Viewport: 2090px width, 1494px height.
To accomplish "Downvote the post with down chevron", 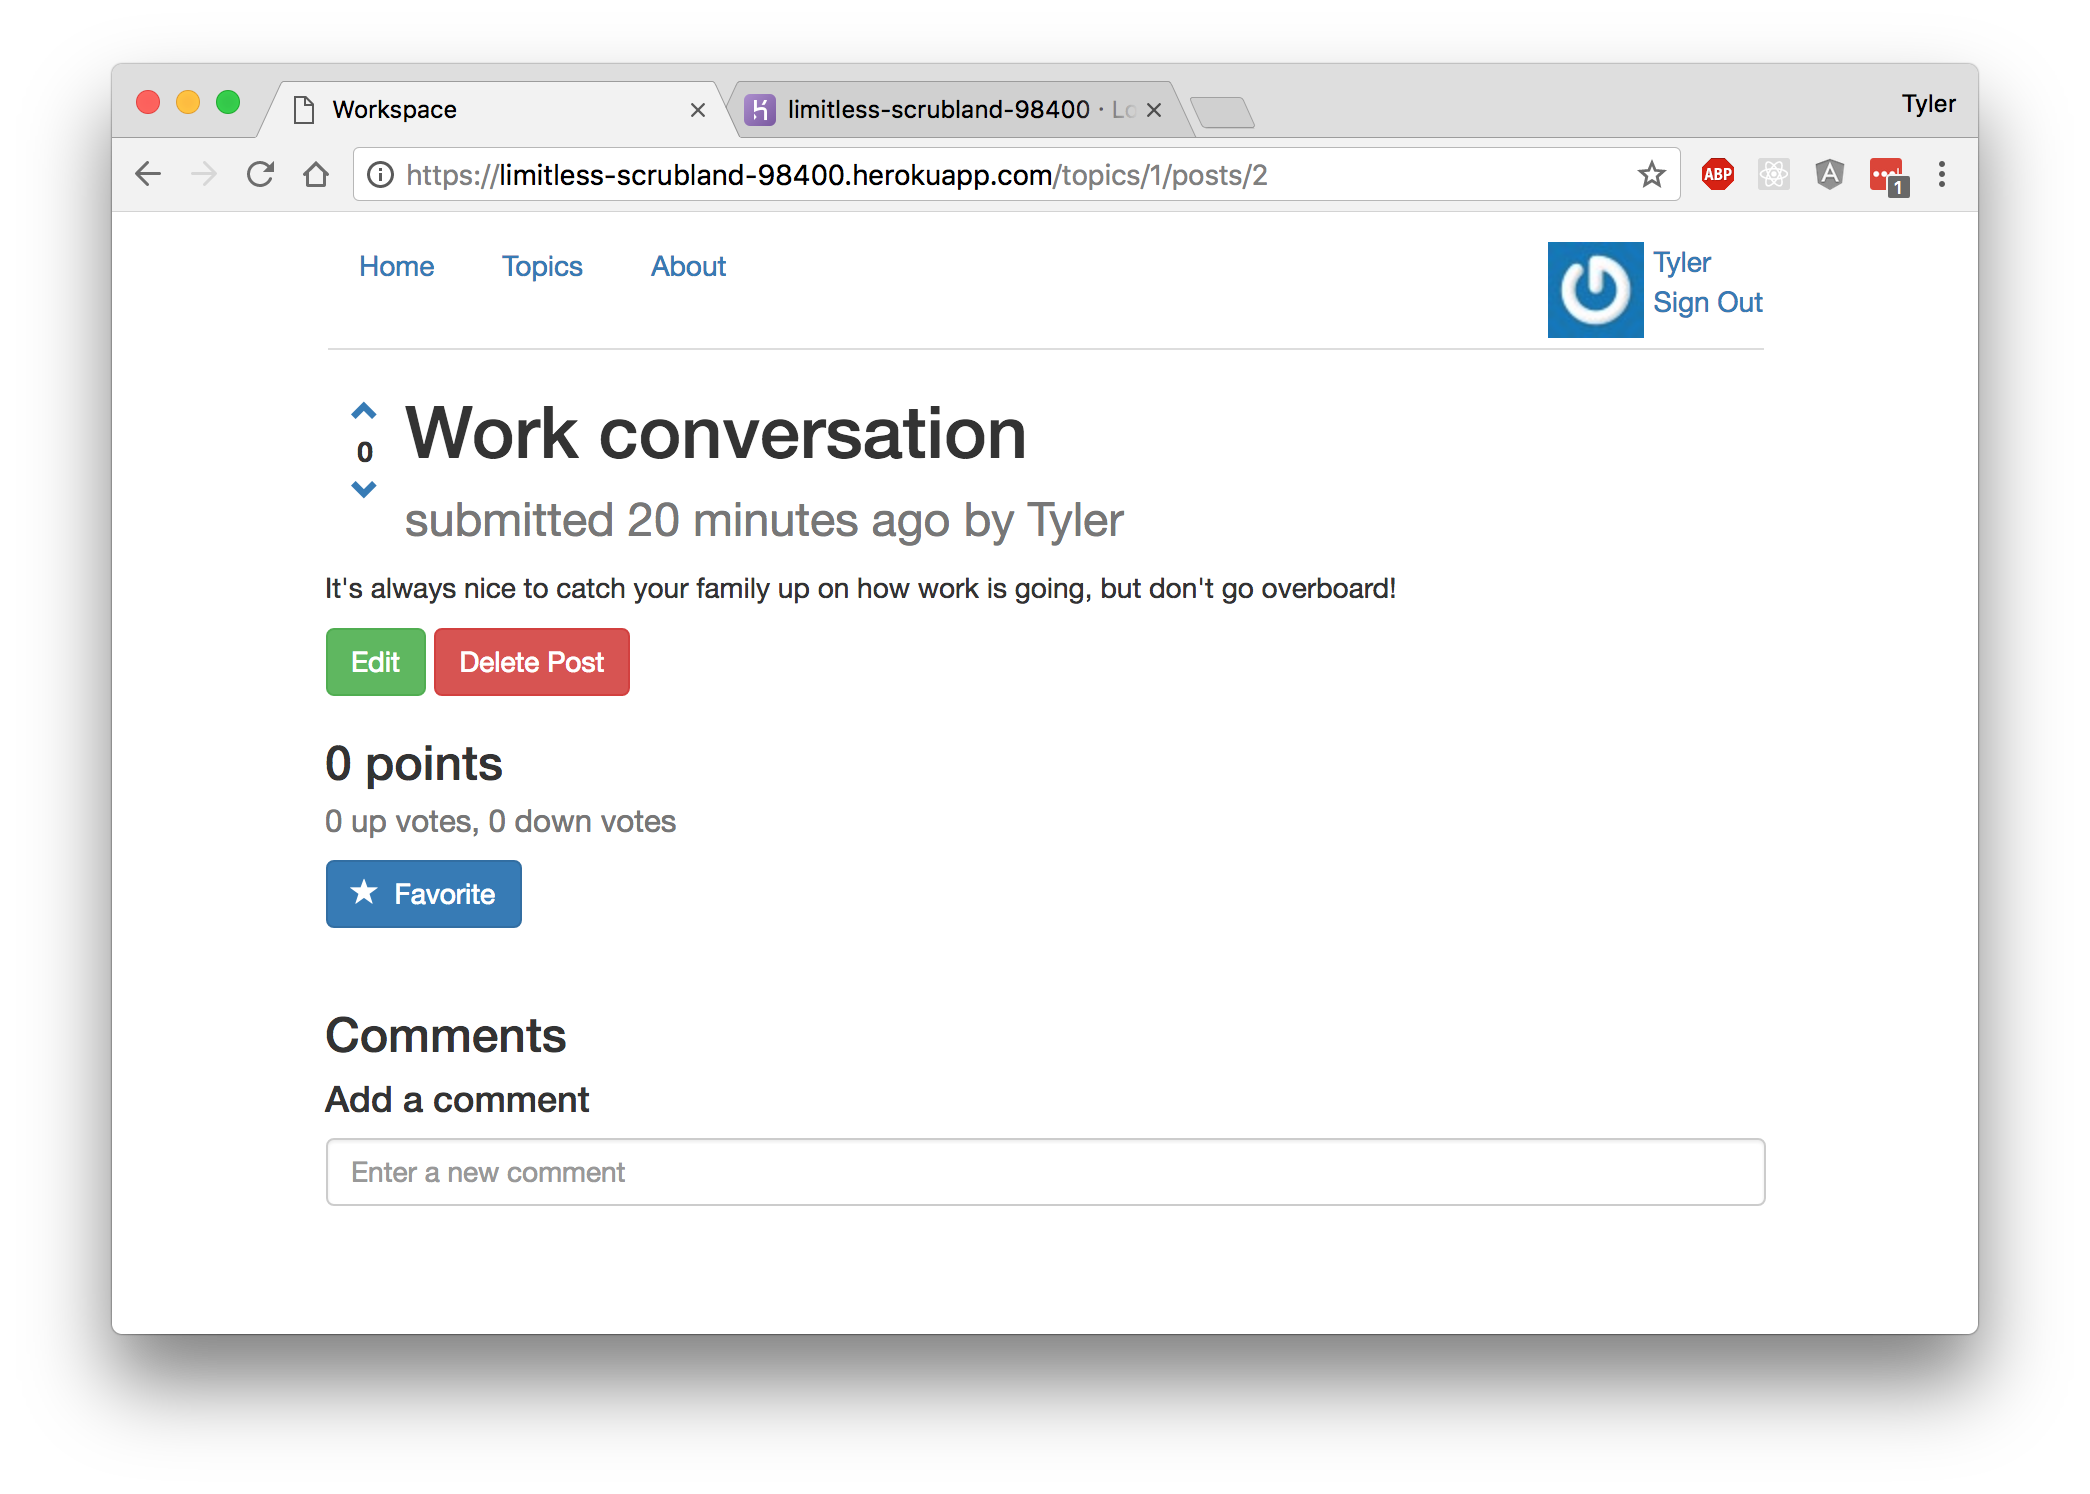I will [363, 489].
